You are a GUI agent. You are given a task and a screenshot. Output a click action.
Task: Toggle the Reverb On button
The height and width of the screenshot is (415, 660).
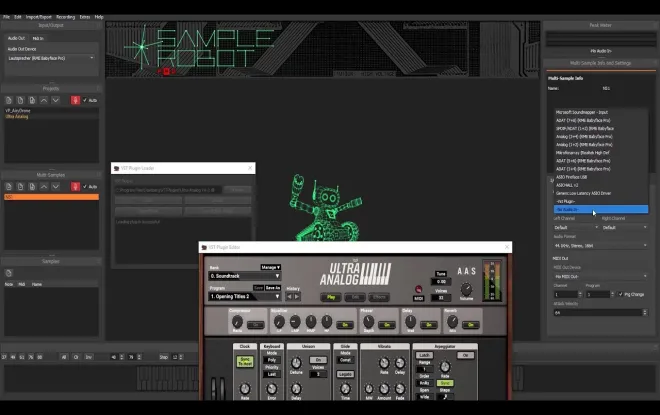pyautogui.click(x=471, y=325)
